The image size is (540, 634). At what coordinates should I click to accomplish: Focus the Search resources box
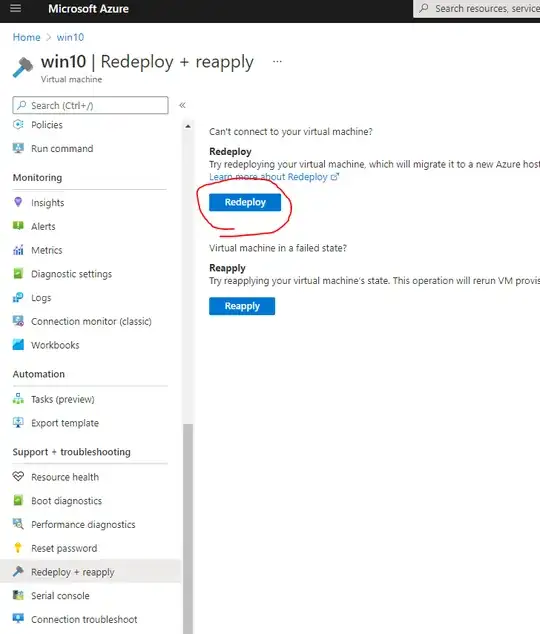[x=477, y=8]
